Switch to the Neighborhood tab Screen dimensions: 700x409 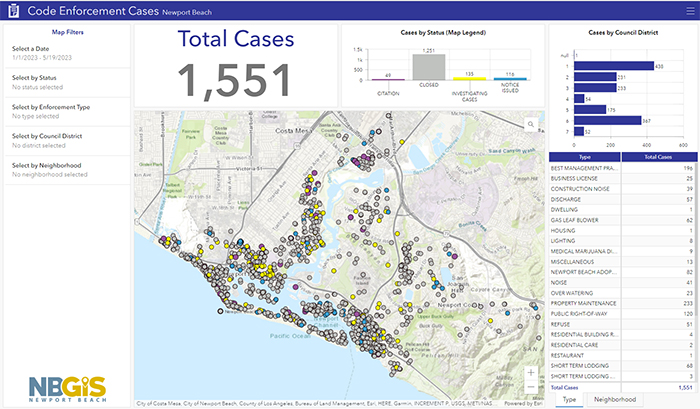614,399
